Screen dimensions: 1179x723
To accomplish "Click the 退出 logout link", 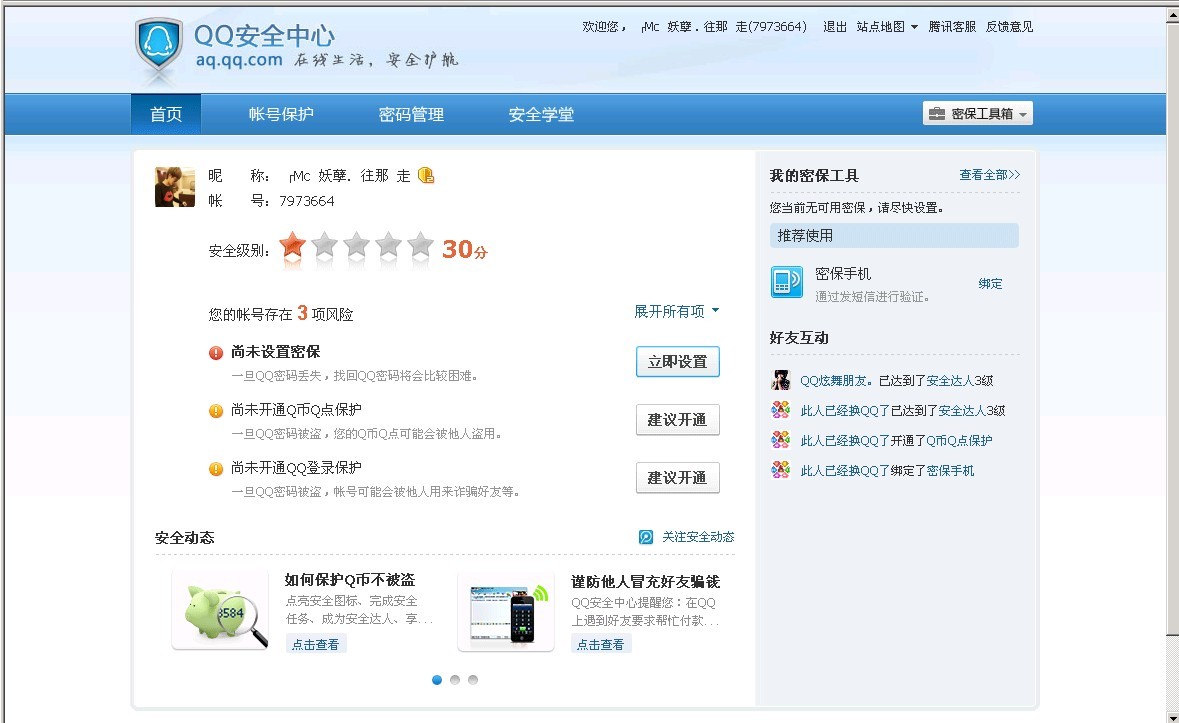I will coord(835,26).
